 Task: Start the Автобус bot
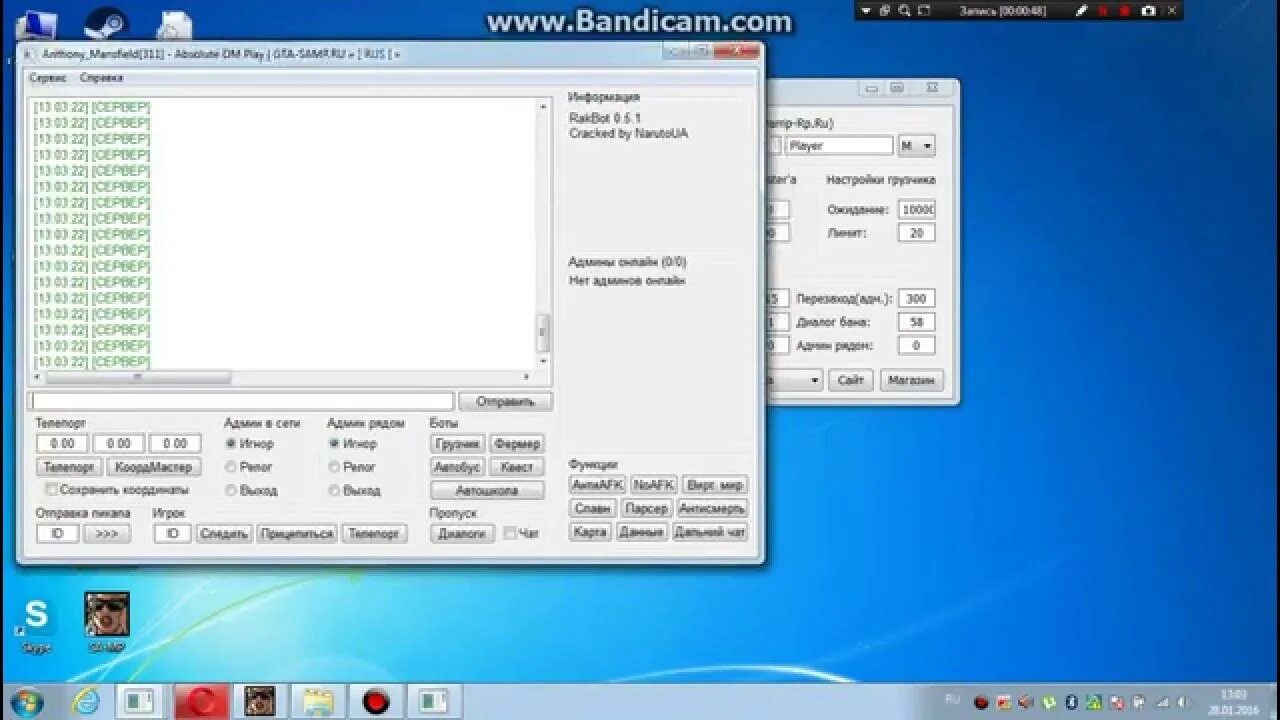pyautogui.click(x=458, y=467)
